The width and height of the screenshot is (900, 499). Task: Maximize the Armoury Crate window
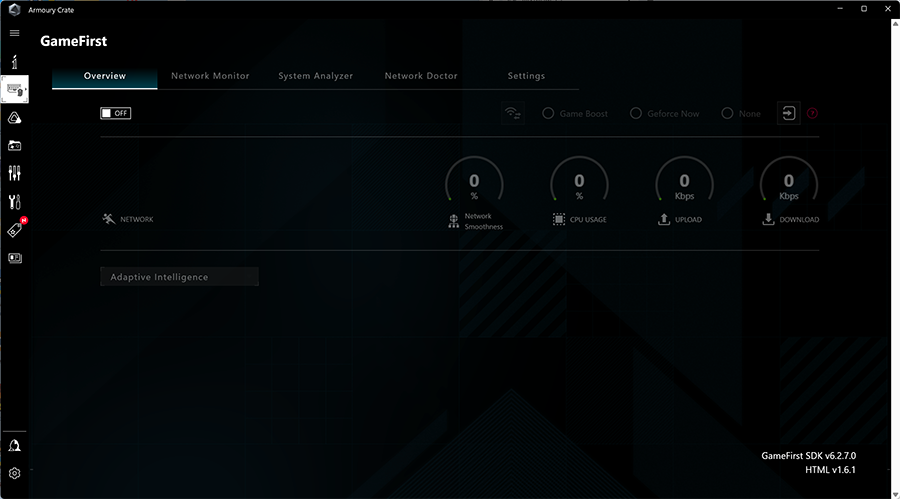[x=864, y=9]
